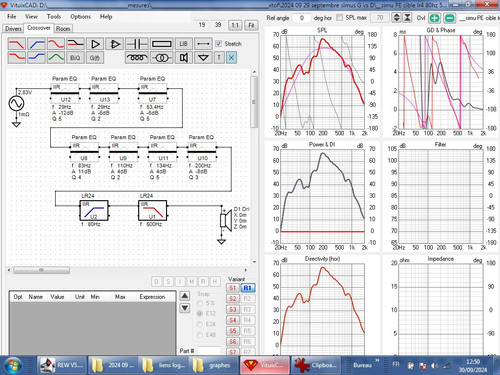
Task: Add a resistor component
Action: click(162, 44)
